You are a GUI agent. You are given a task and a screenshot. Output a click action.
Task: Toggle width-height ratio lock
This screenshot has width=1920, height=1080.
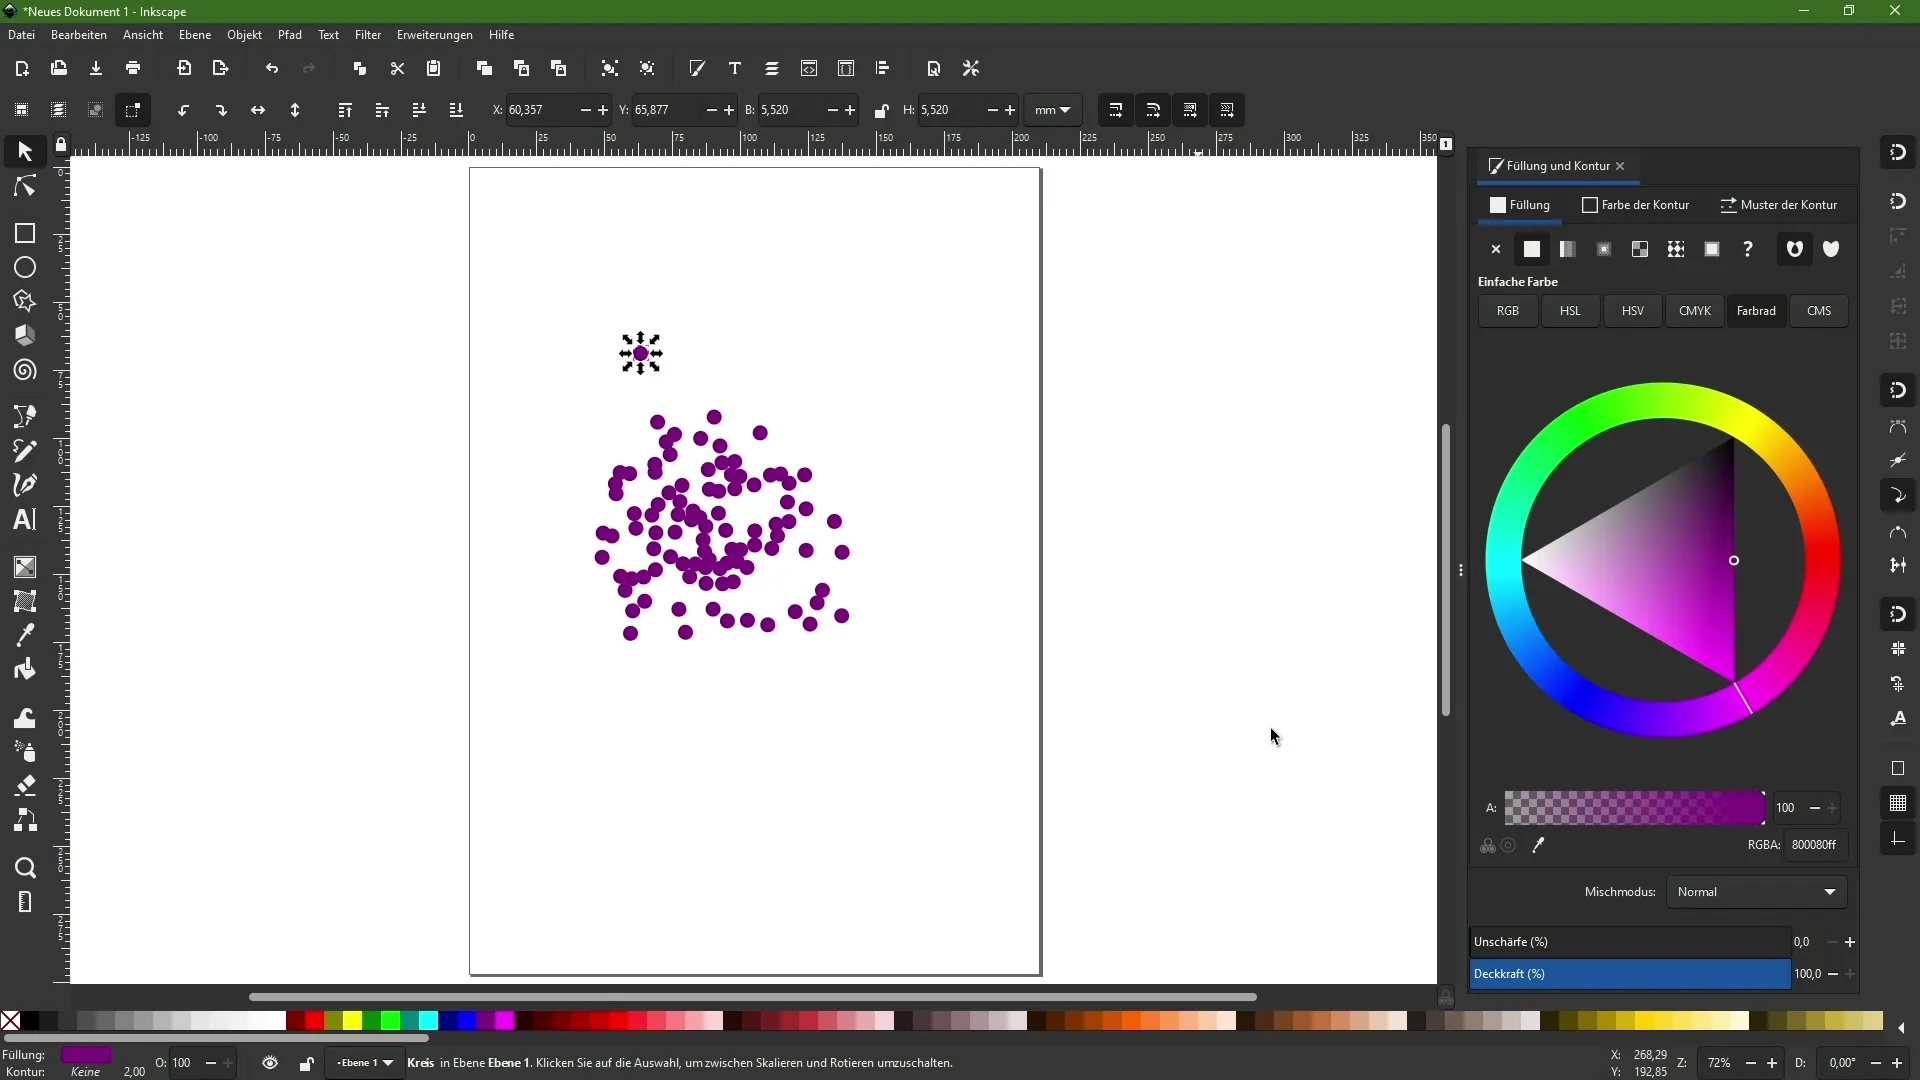[881, 110]
